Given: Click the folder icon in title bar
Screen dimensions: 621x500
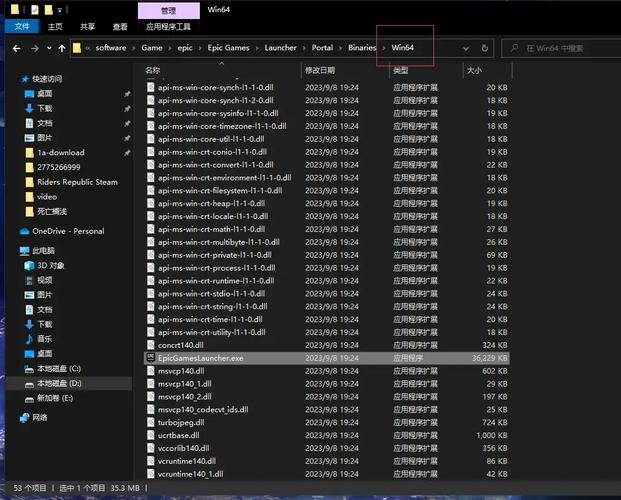Looking at the screenshot, I should point(15,9).
